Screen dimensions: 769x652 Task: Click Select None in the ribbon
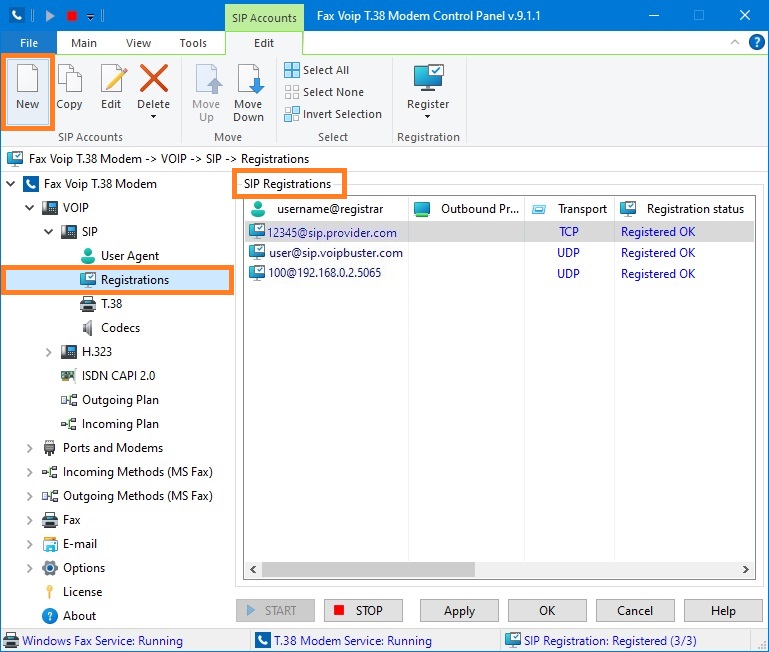[324, 92]
